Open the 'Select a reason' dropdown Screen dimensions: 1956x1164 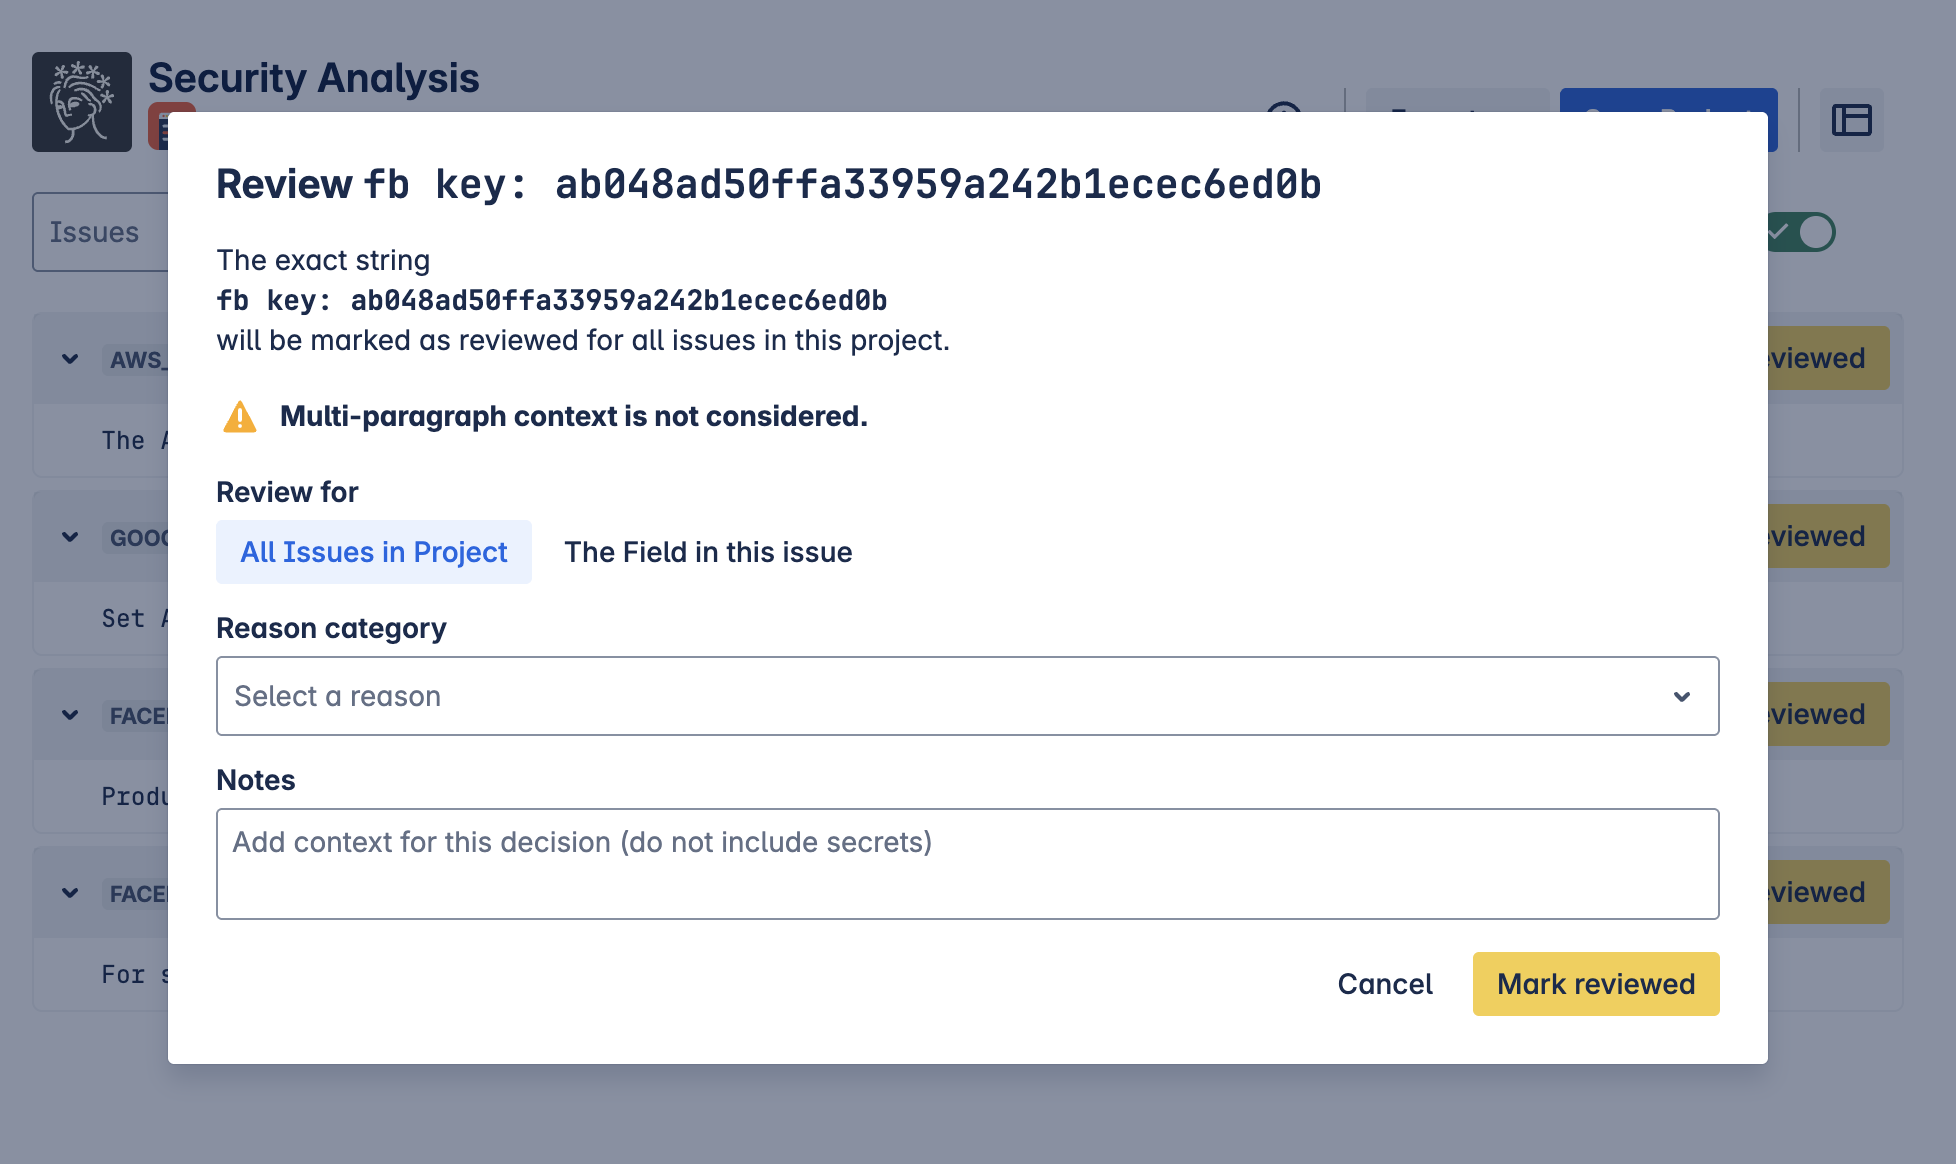coord(967,696)
